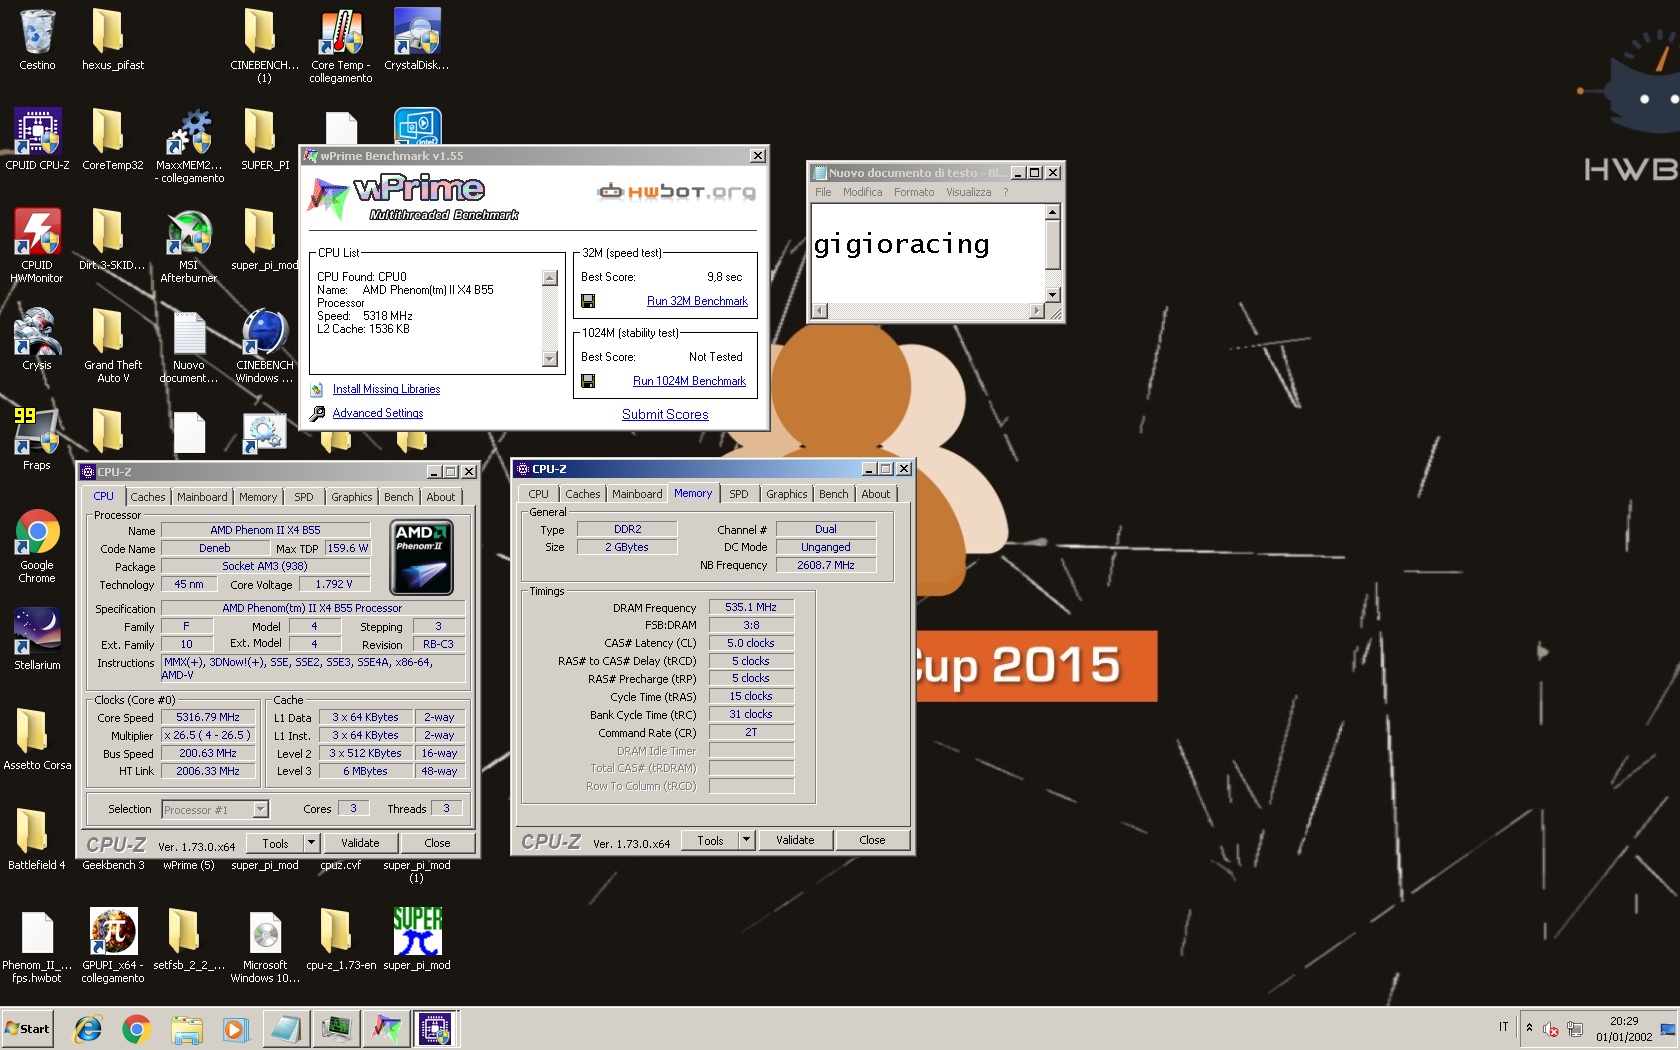The width and height of the screenshot is (1680, 1050).
Task: Click Run 32M Benchmark link
Action: (697, 301)
